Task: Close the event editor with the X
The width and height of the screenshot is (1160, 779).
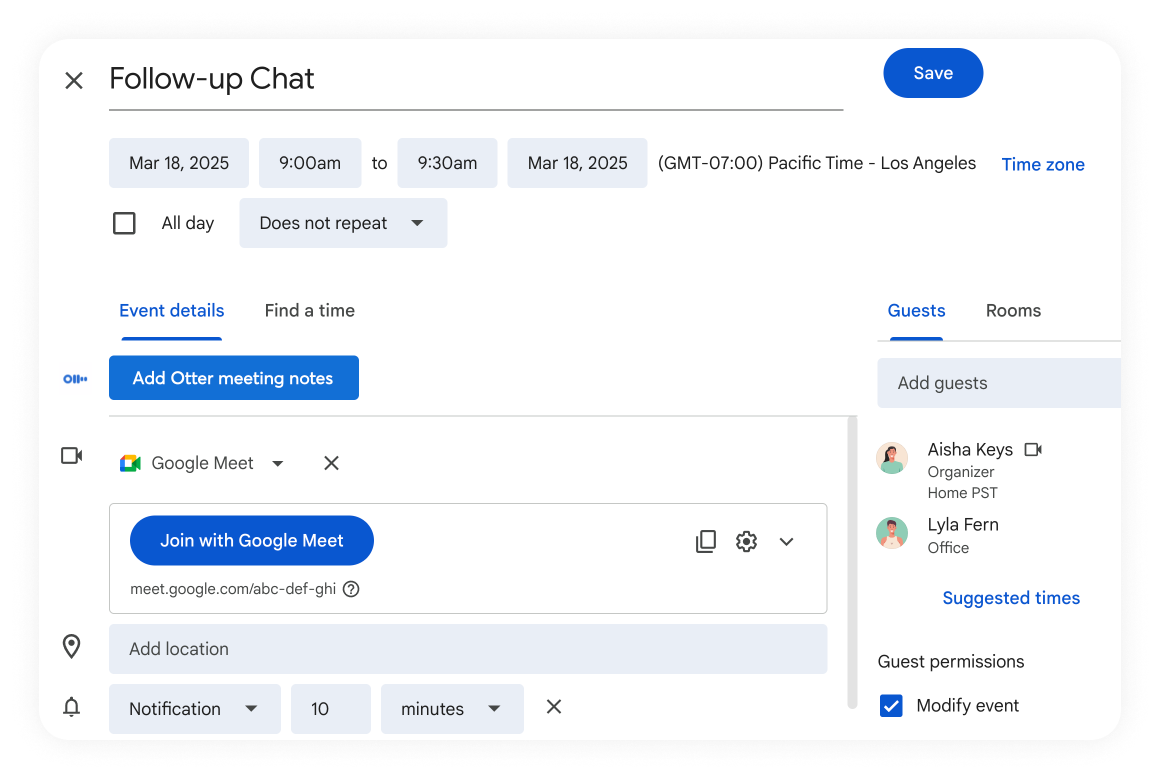Action: 74,80
